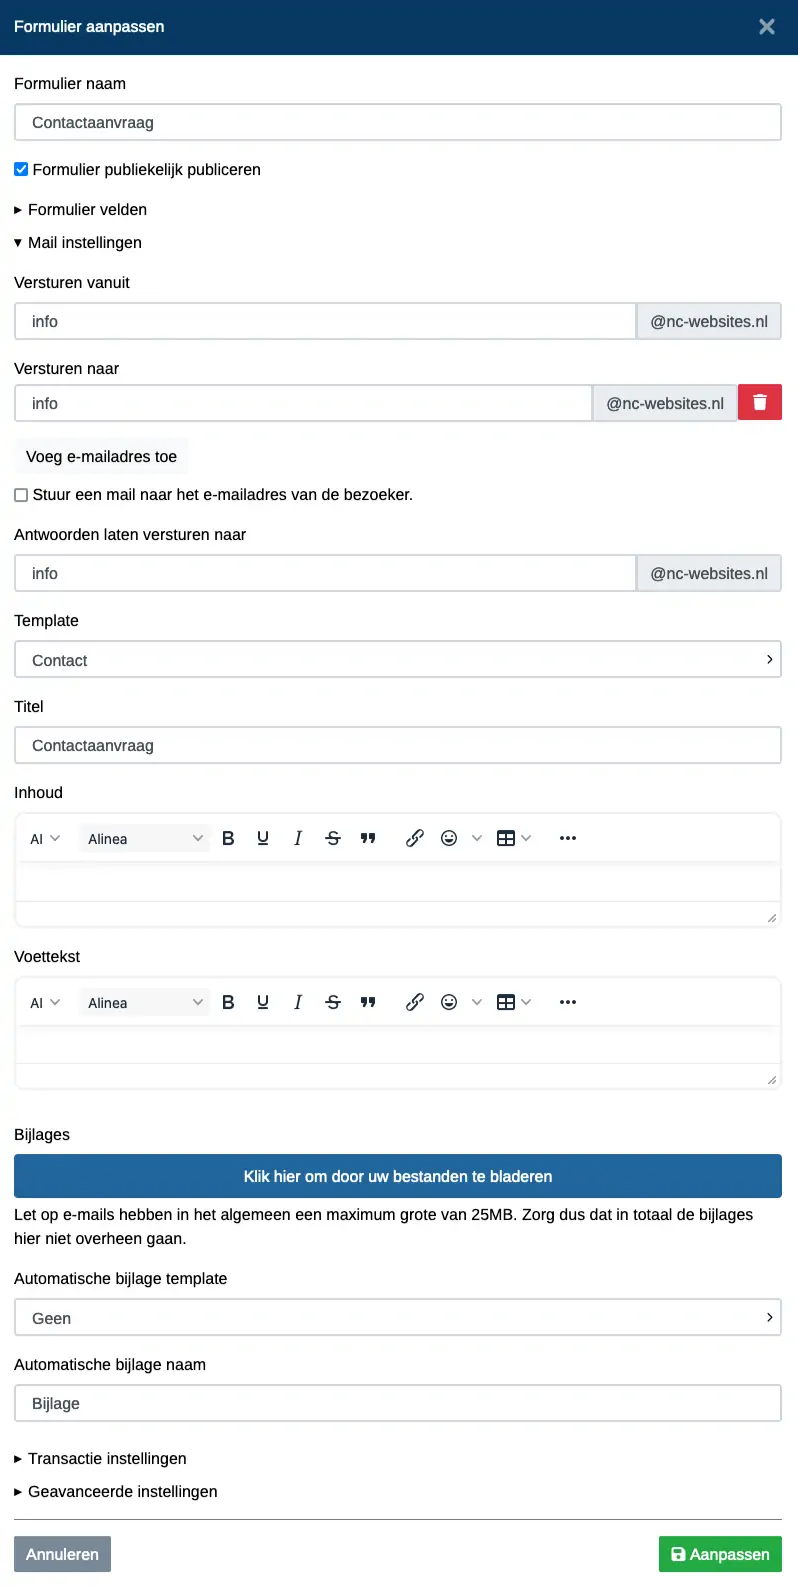Screen dimensions: 798x1587
Task: Enable sending mail to the visitor's e-mail address
Action: coord(21,495)
